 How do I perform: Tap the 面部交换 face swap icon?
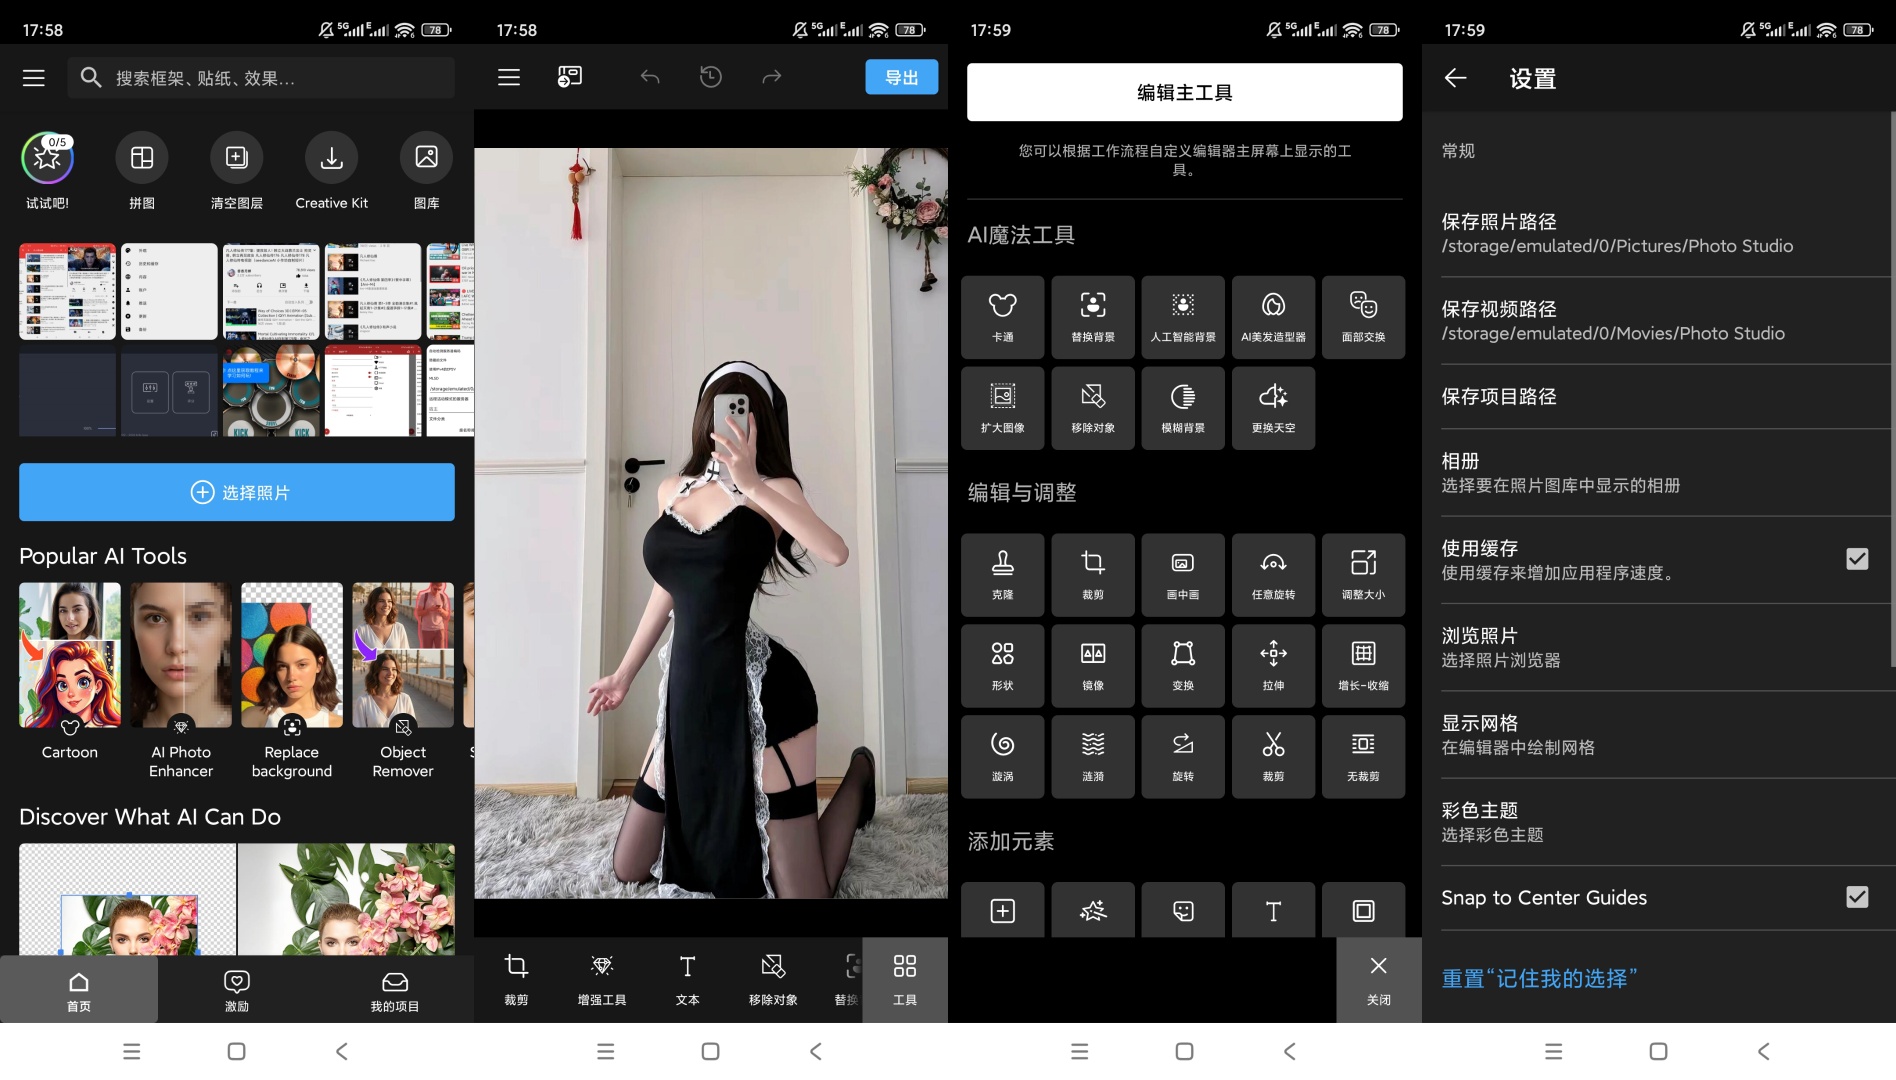point(1362,317)
